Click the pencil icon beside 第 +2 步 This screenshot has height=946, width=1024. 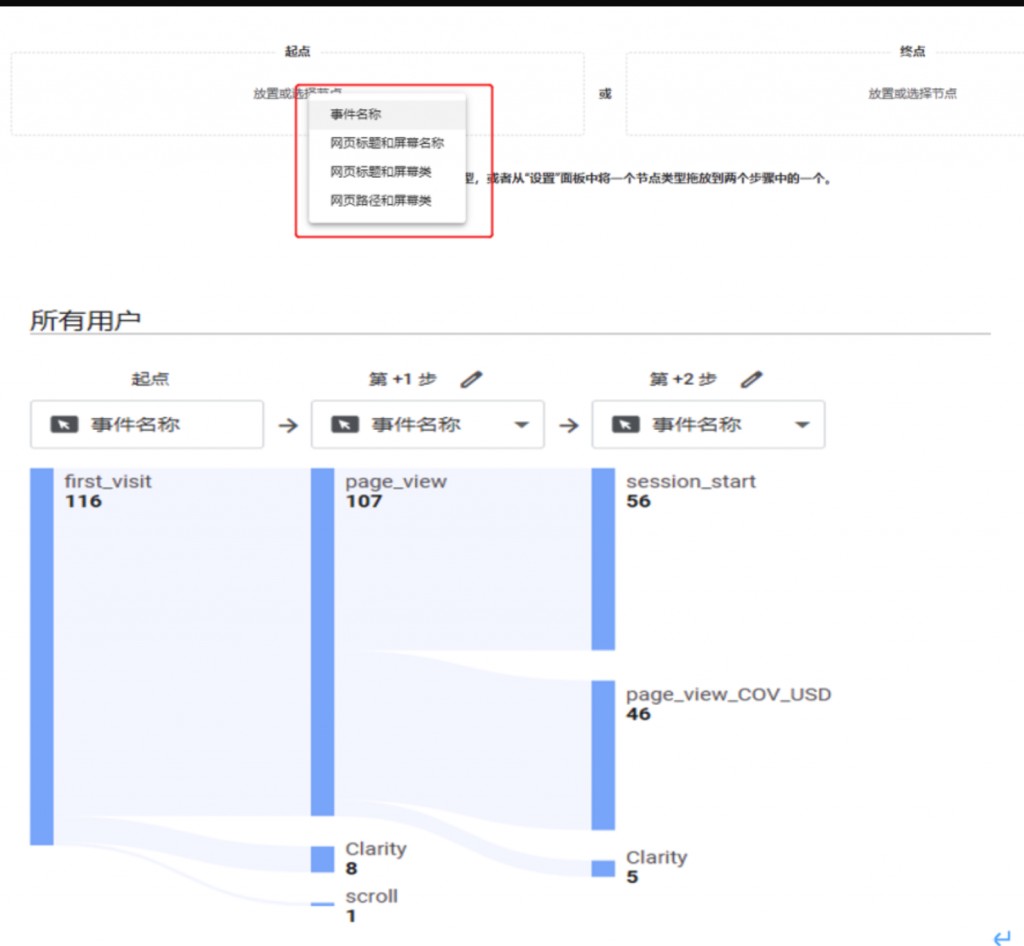752,380
